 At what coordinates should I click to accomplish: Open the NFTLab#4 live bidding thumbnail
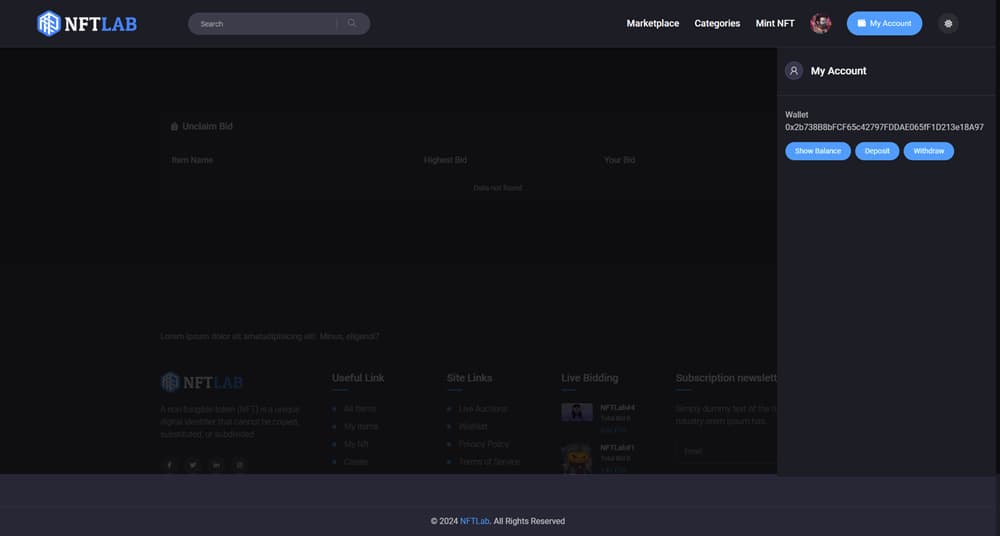(x=577, y=412)
